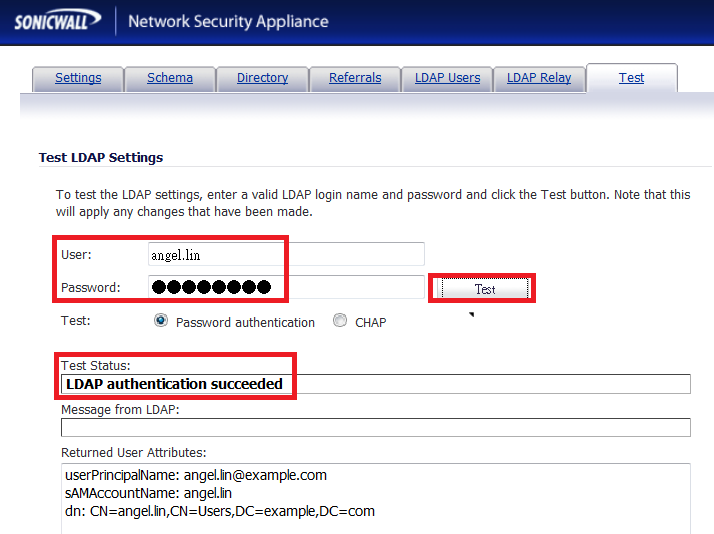Select Password authentication radio button
Viewport: 714px width, 534px height.
pyautogui.click(x=160, y=321)
